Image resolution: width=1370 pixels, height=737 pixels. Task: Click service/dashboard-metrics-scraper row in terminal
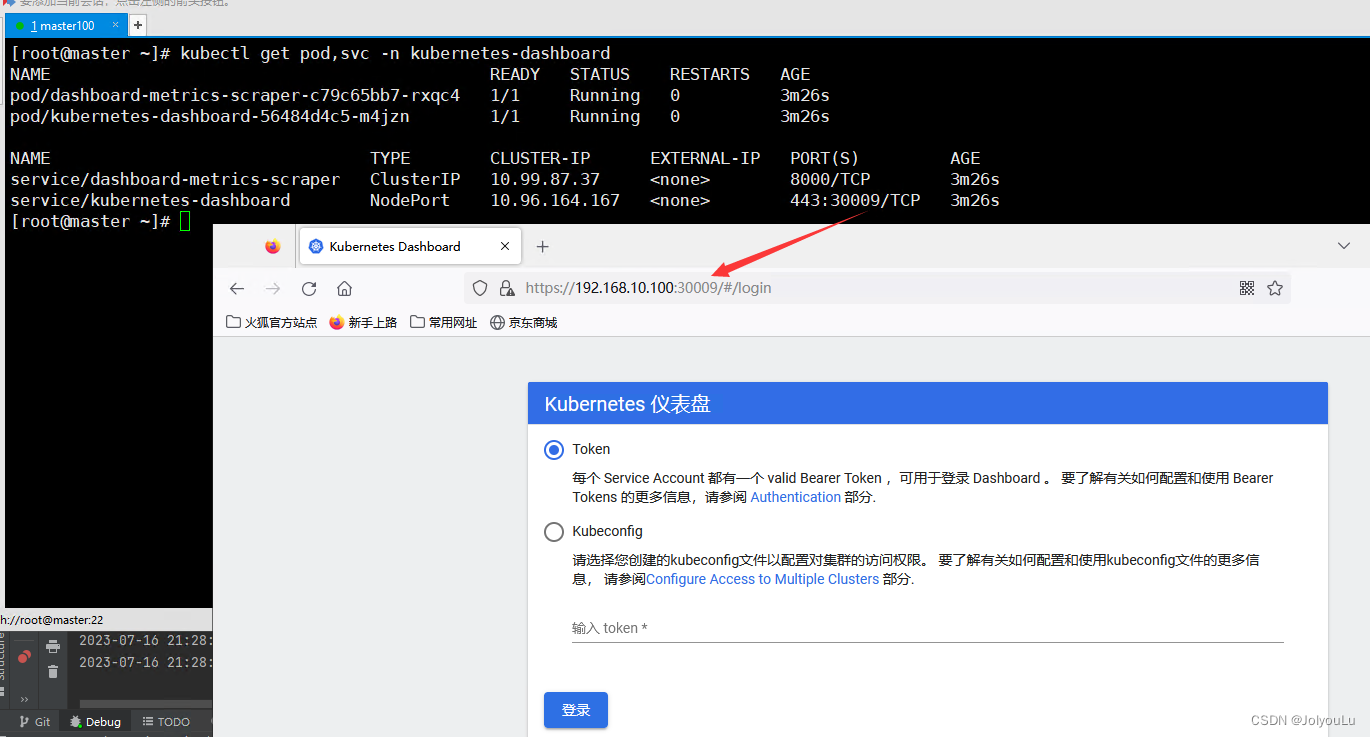point(505,179)
